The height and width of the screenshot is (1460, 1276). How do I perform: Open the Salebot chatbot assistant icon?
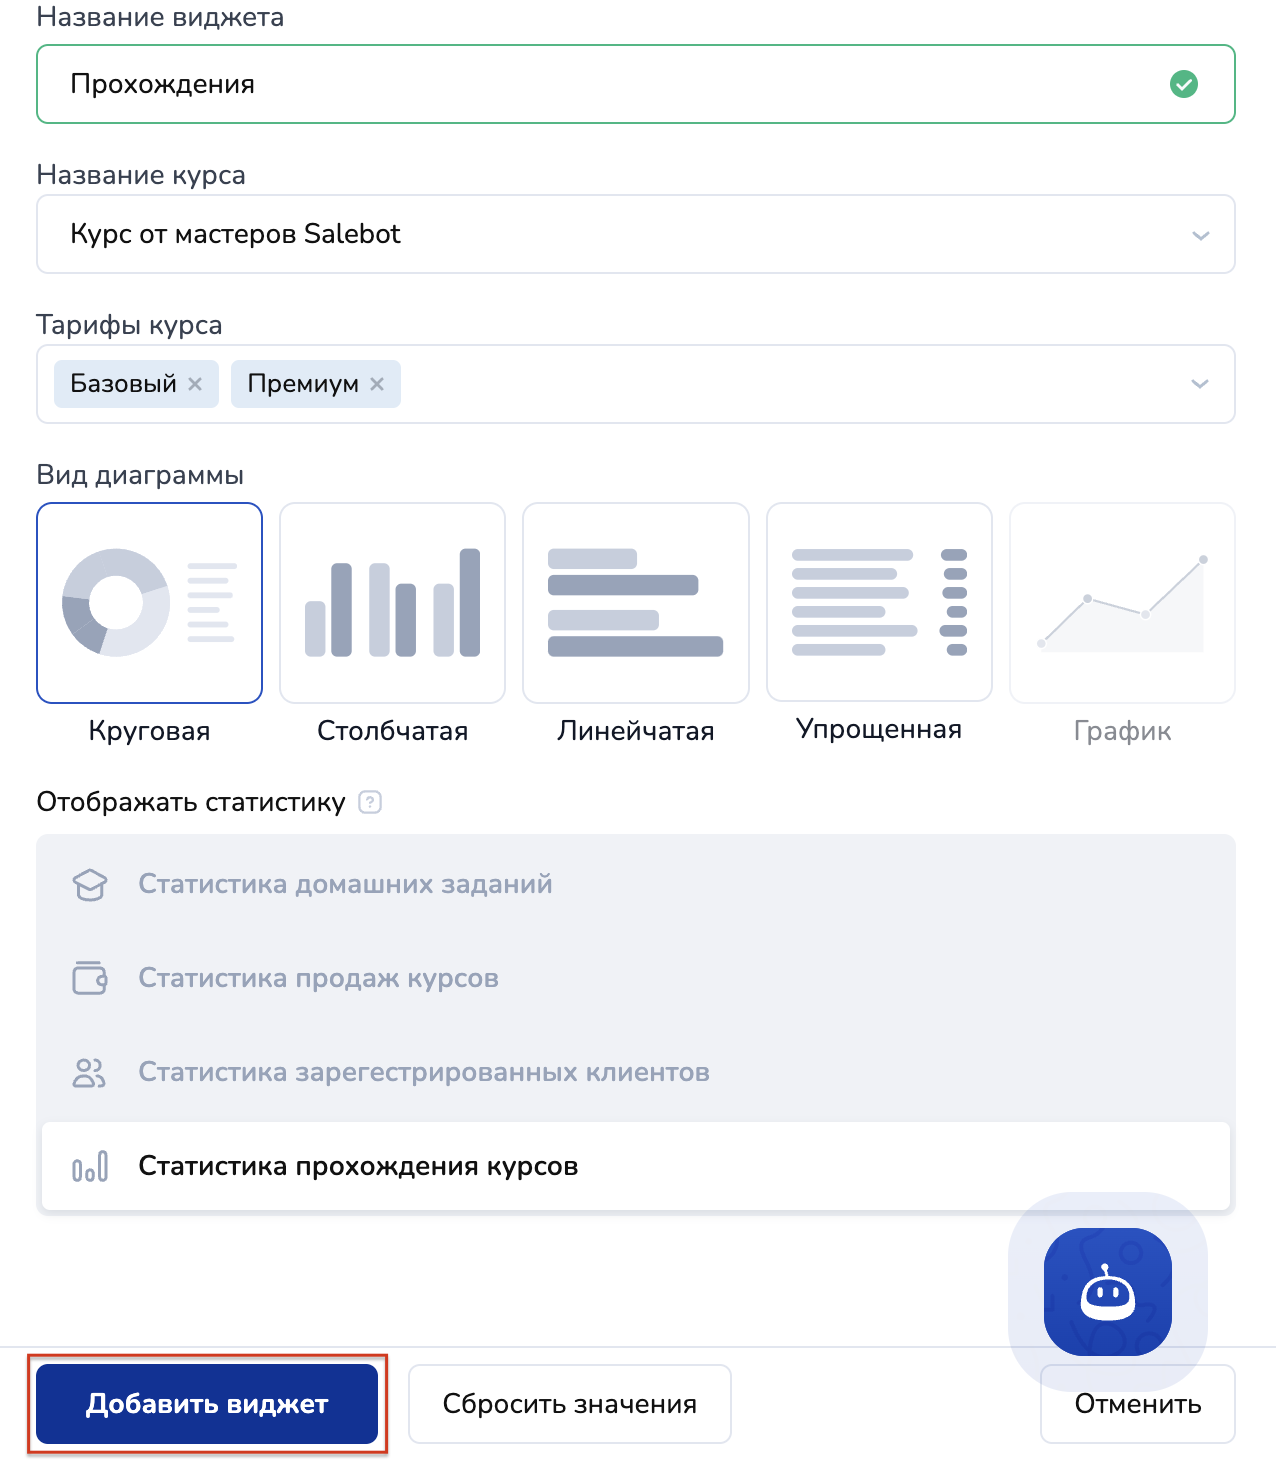(x=1107, y=1291)
